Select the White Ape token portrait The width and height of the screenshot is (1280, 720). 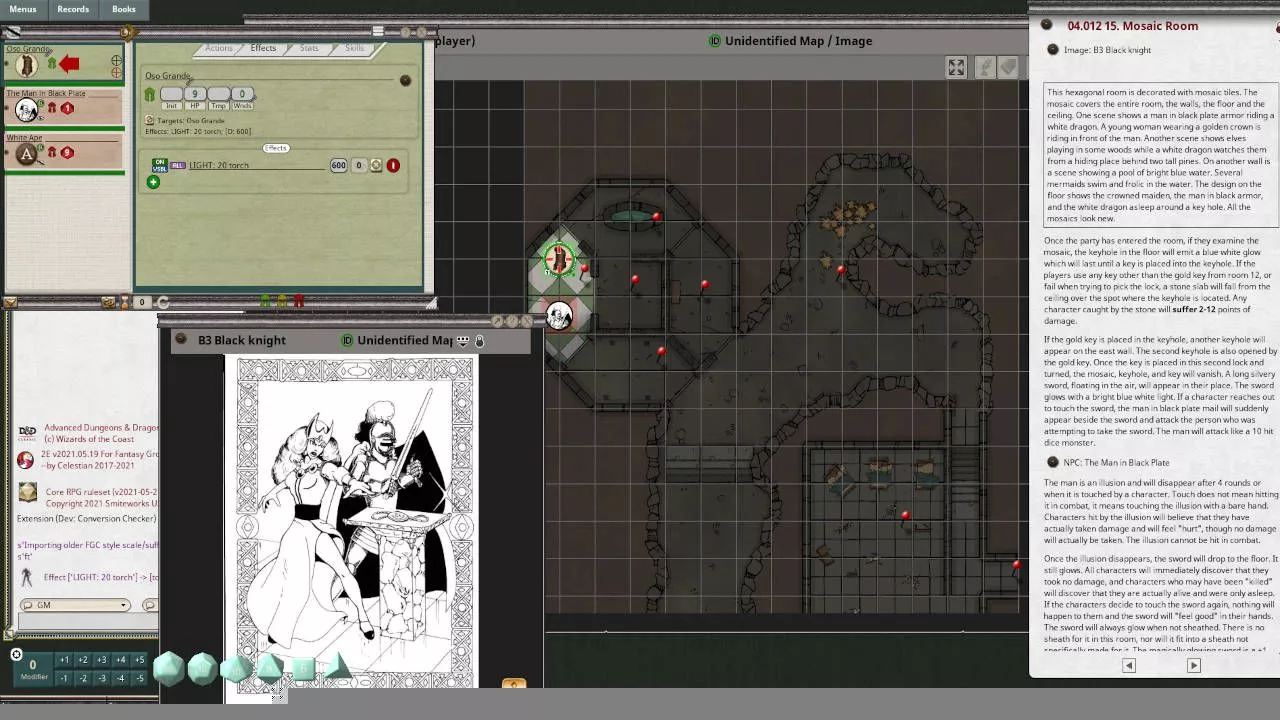click(x=27, y=153)
